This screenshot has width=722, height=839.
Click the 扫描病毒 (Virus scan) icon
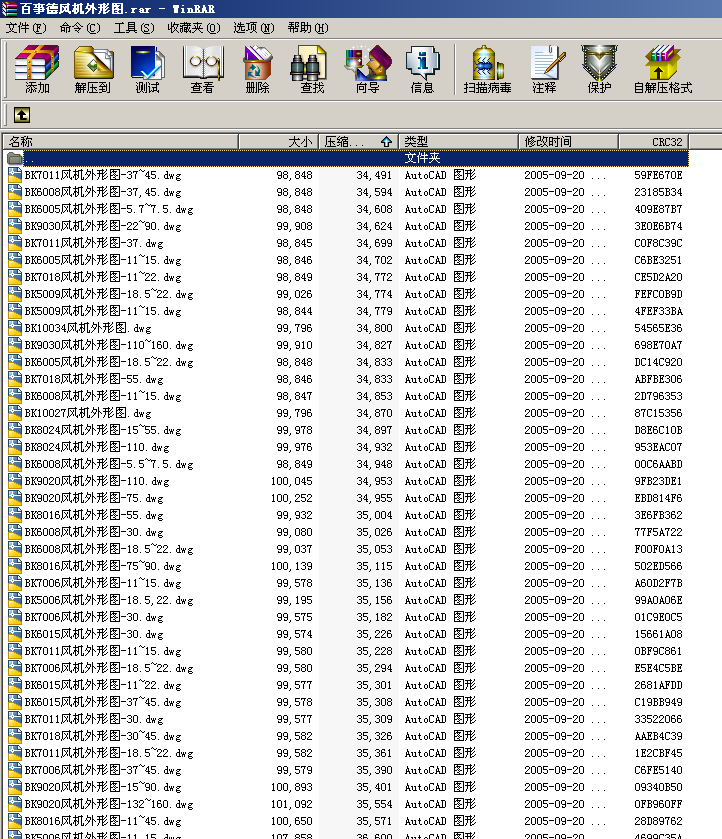[x=487, y=70]
